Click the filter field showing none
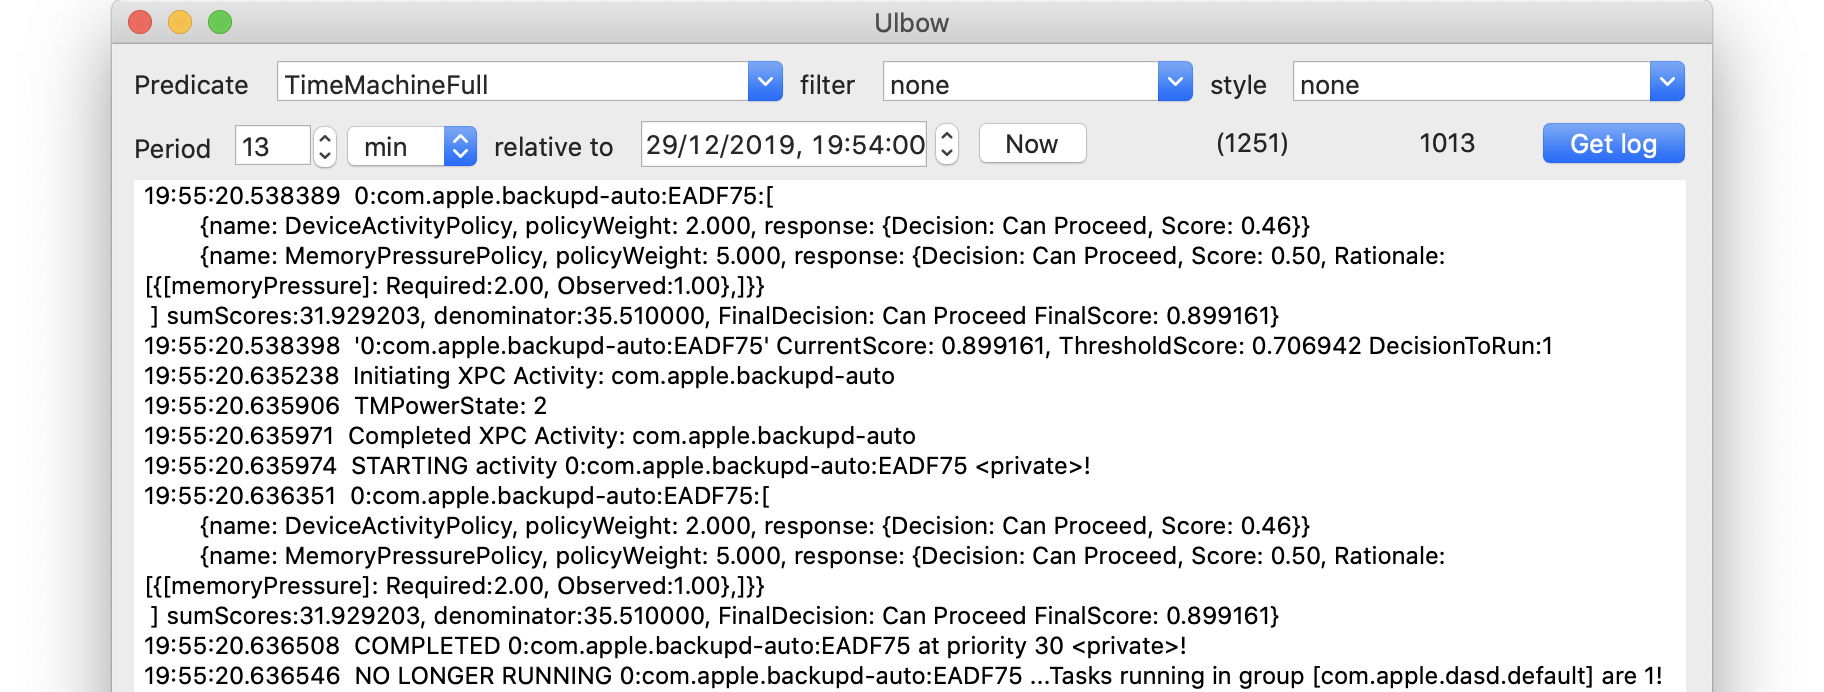Image resolution: width=1824 pixels, height=692 pixels. (1020, 83)
